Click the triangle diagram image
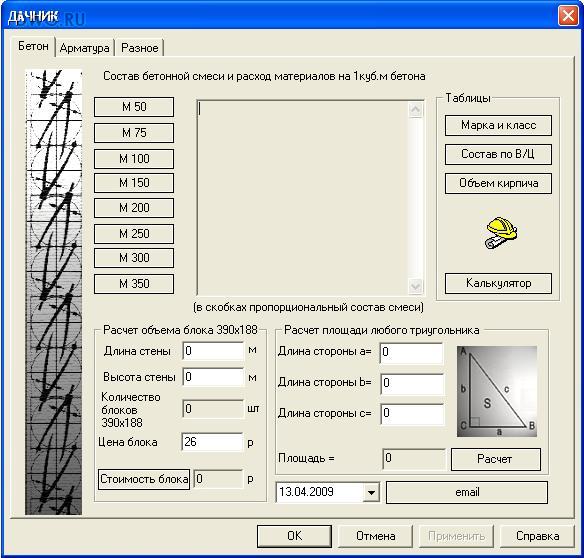The height and width of the screenshot is (558, 584). (497, 391)
